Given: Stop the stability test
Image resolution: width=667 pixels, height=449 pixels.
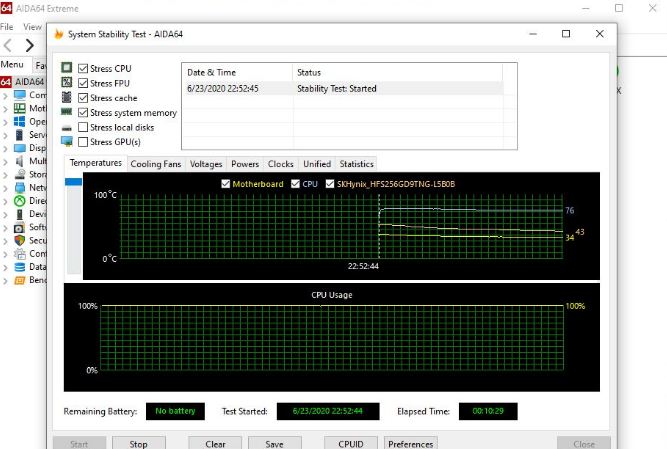Looking at the screenshot, I should pos(139,443).
